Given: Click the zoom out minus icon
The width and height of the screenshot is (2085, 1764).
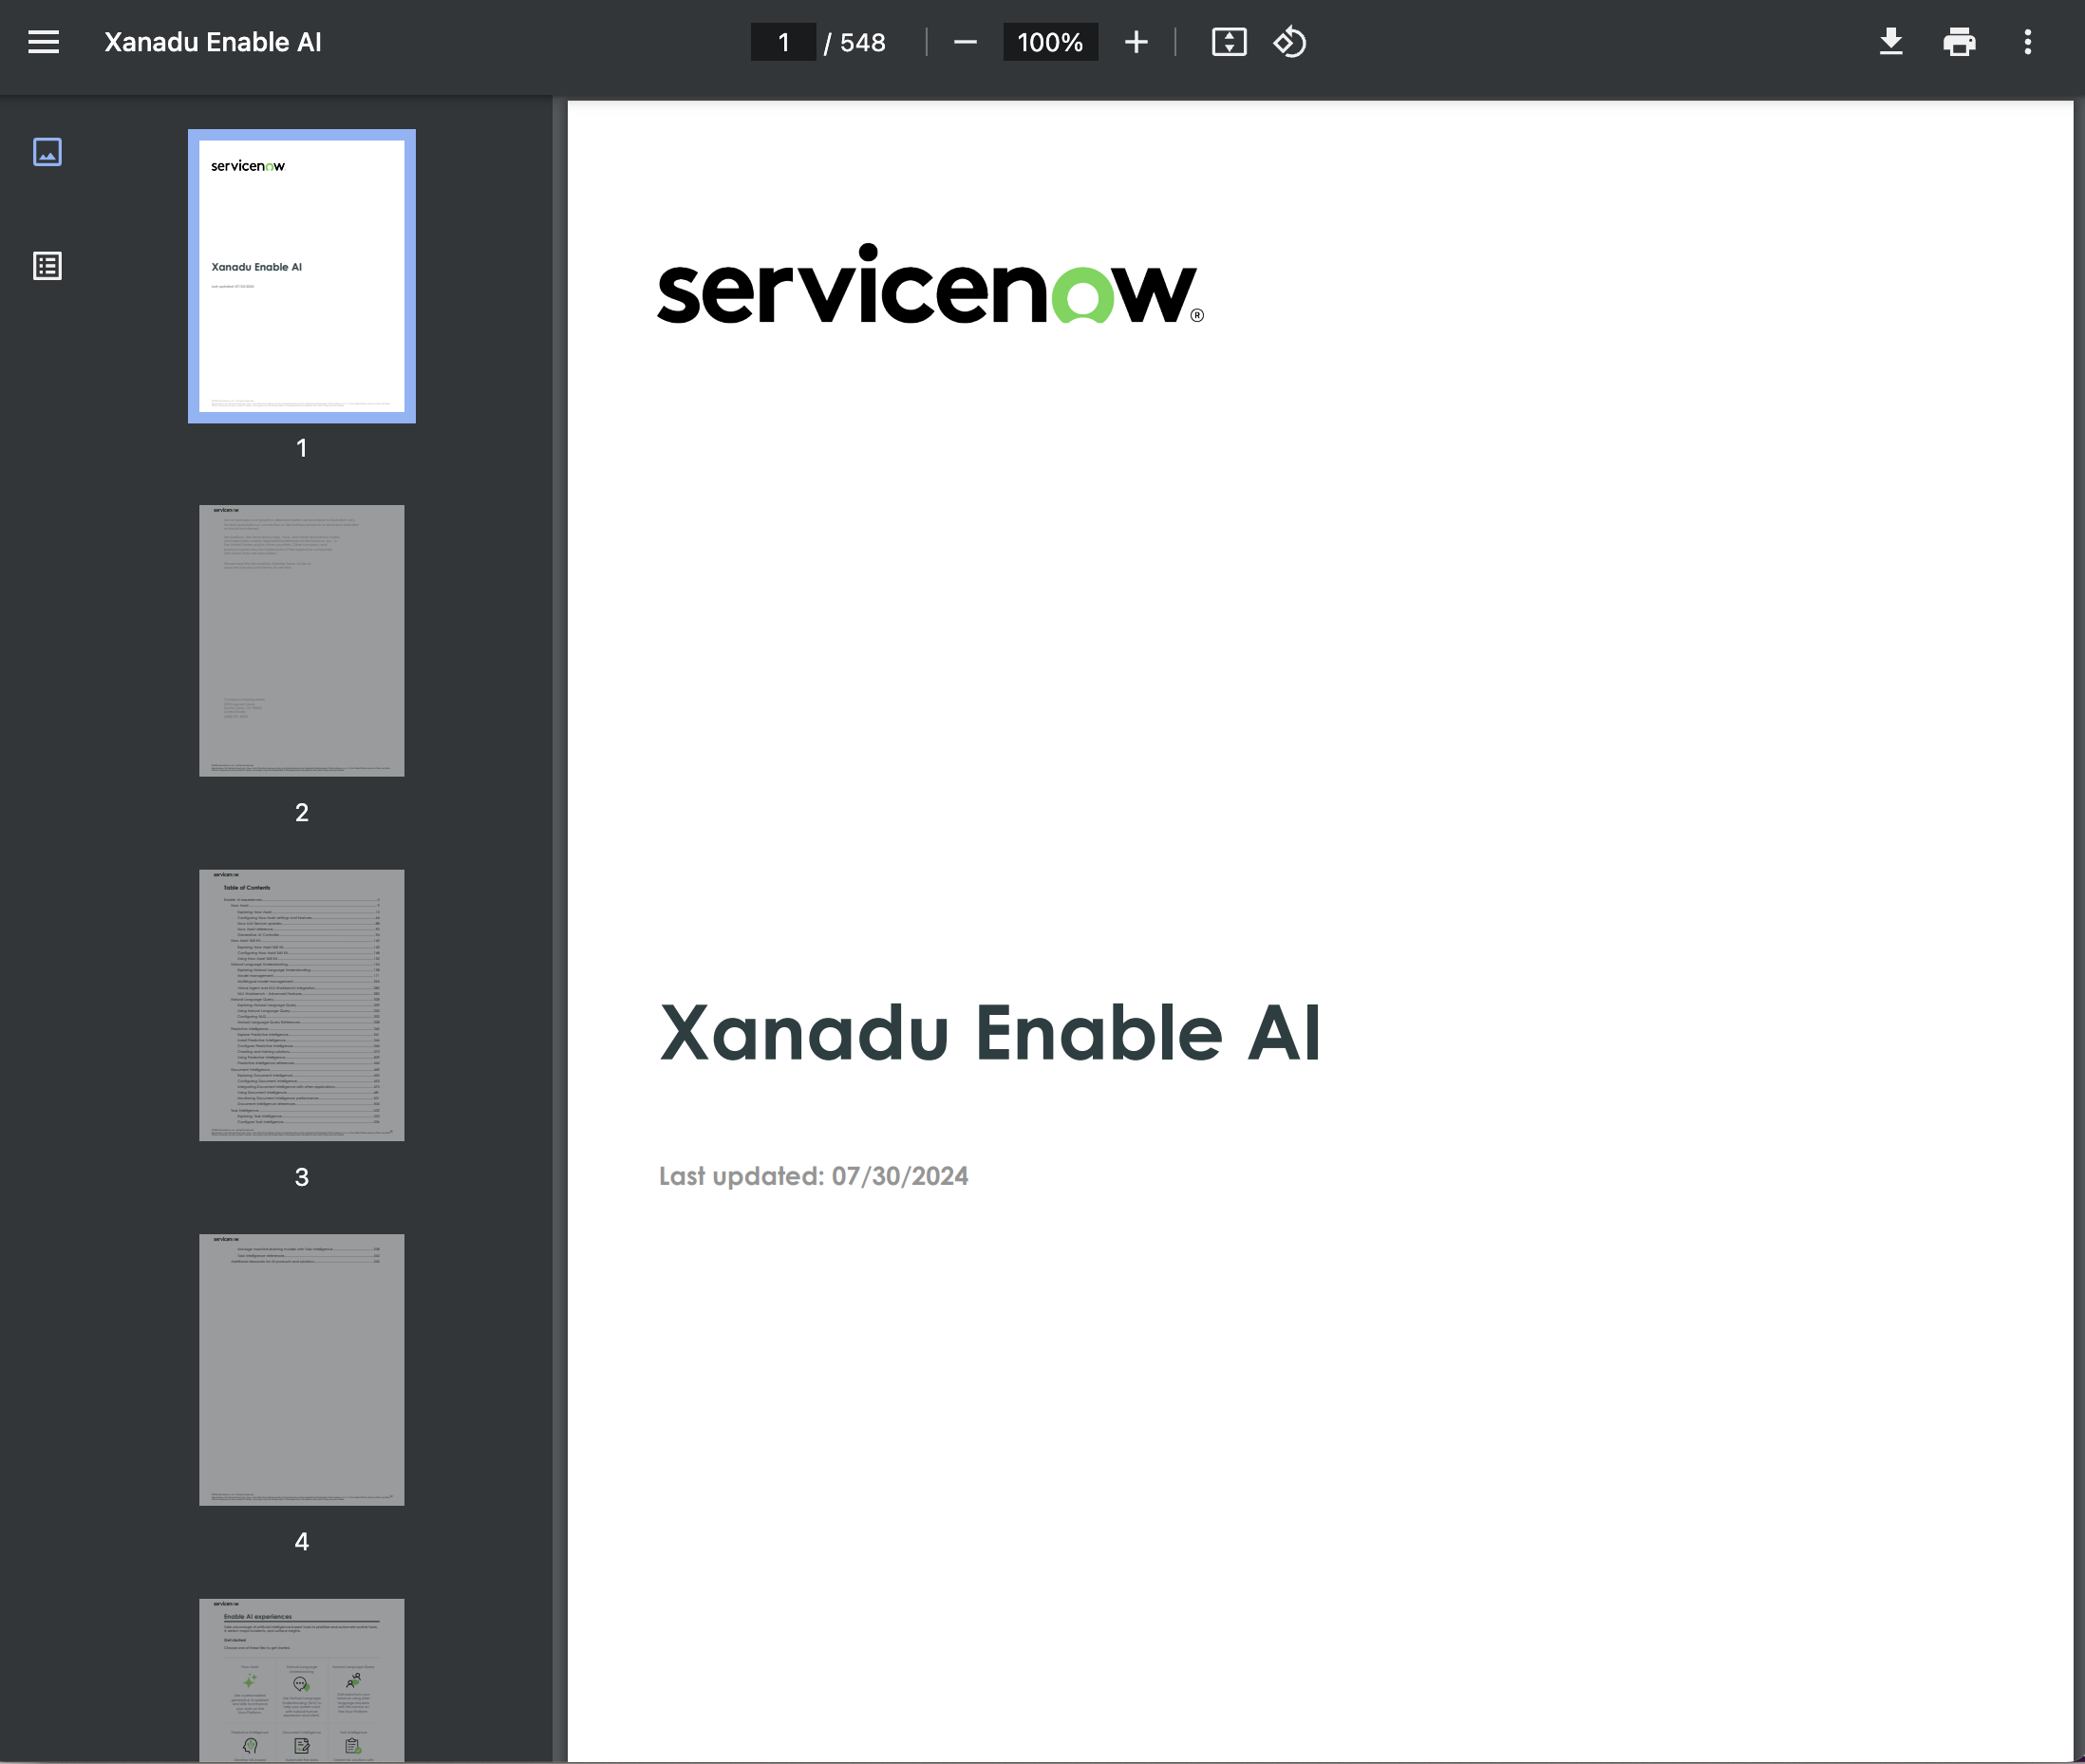Looking at the screenshot, I should (x=964, y=42).
